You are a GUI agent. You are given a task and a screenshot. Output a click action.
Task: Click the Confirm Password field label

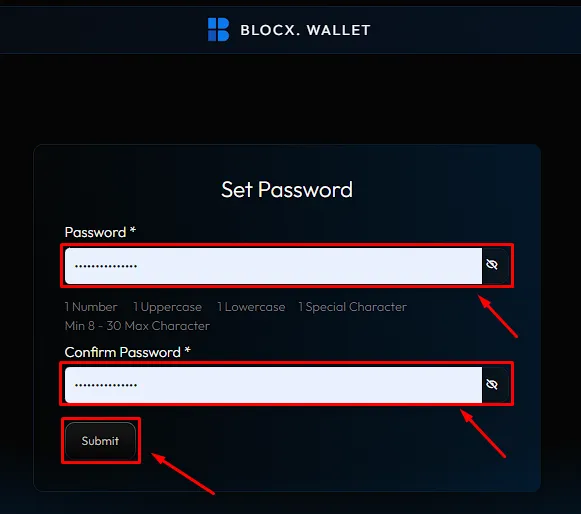tap(123, 352)
